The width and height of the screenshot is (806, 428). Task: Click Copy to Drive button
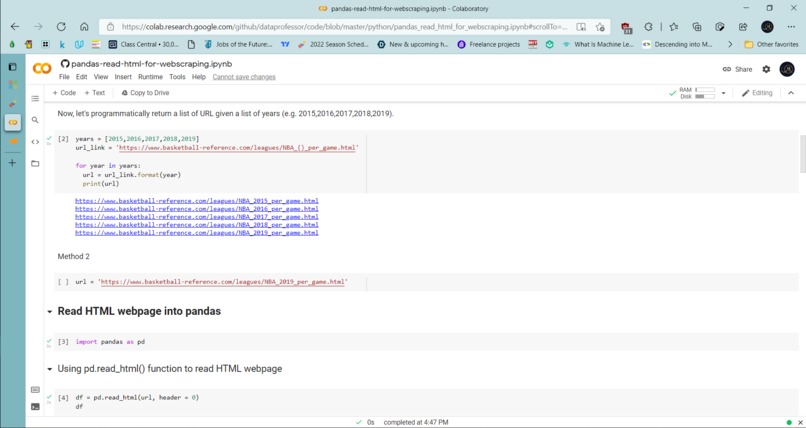(145, 93)
